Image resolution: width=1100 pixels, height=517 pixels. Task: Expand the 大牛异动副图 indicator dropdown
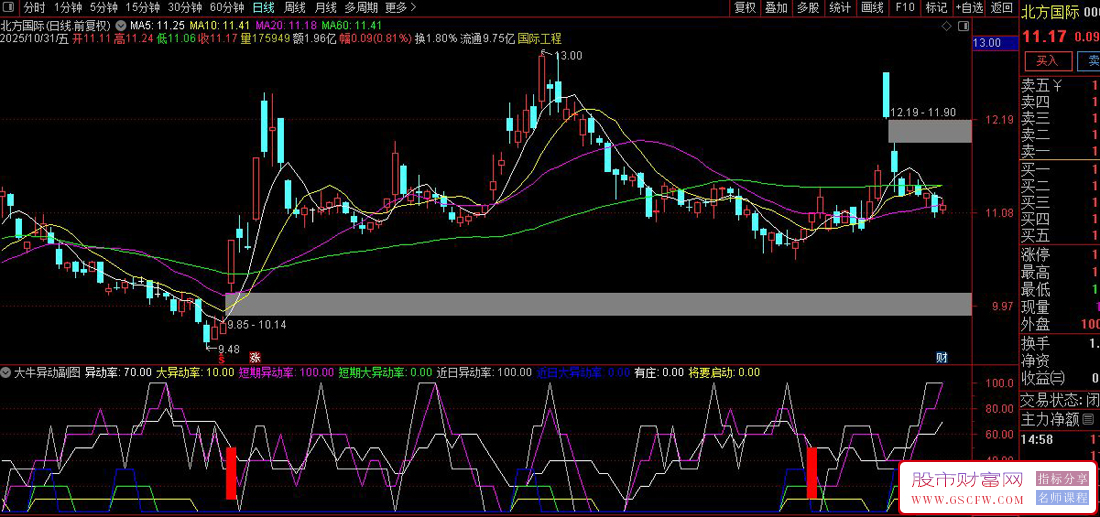[7, 372]
